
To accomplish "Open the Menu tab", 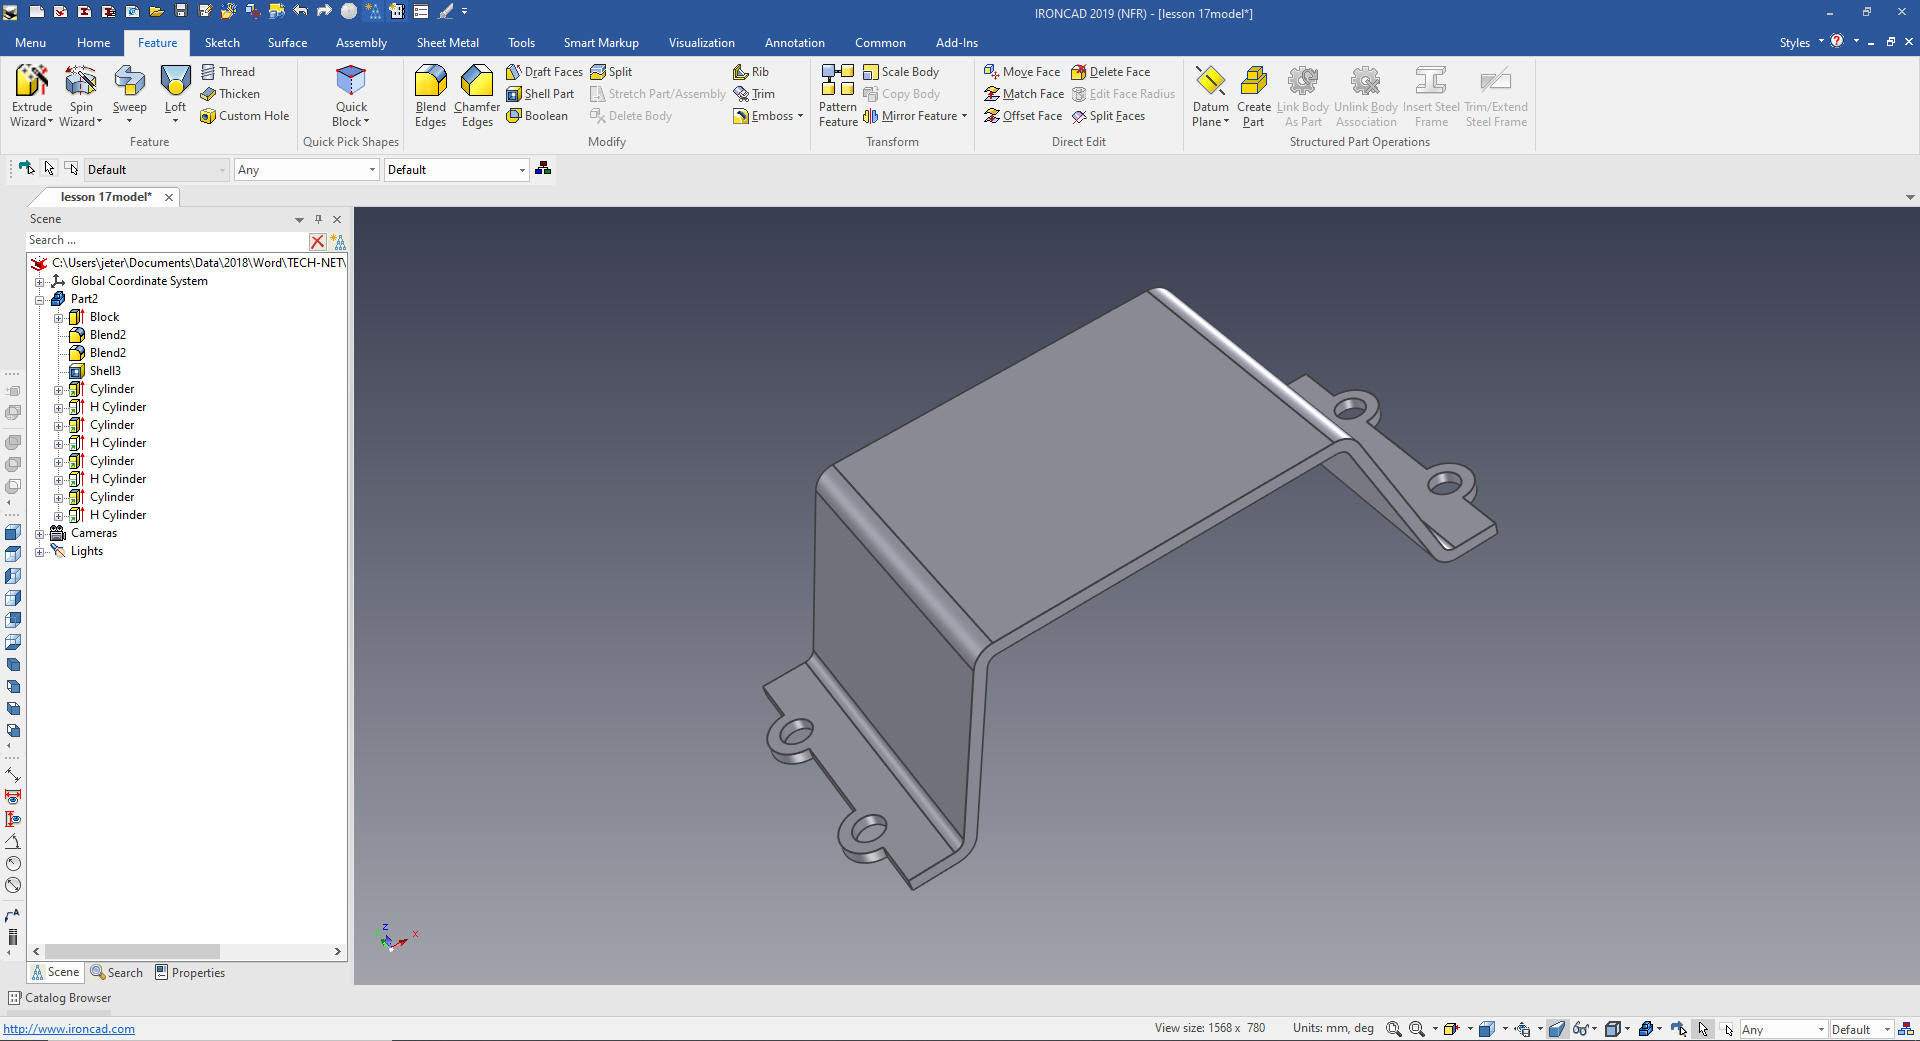I will click(x=30, y=43).
